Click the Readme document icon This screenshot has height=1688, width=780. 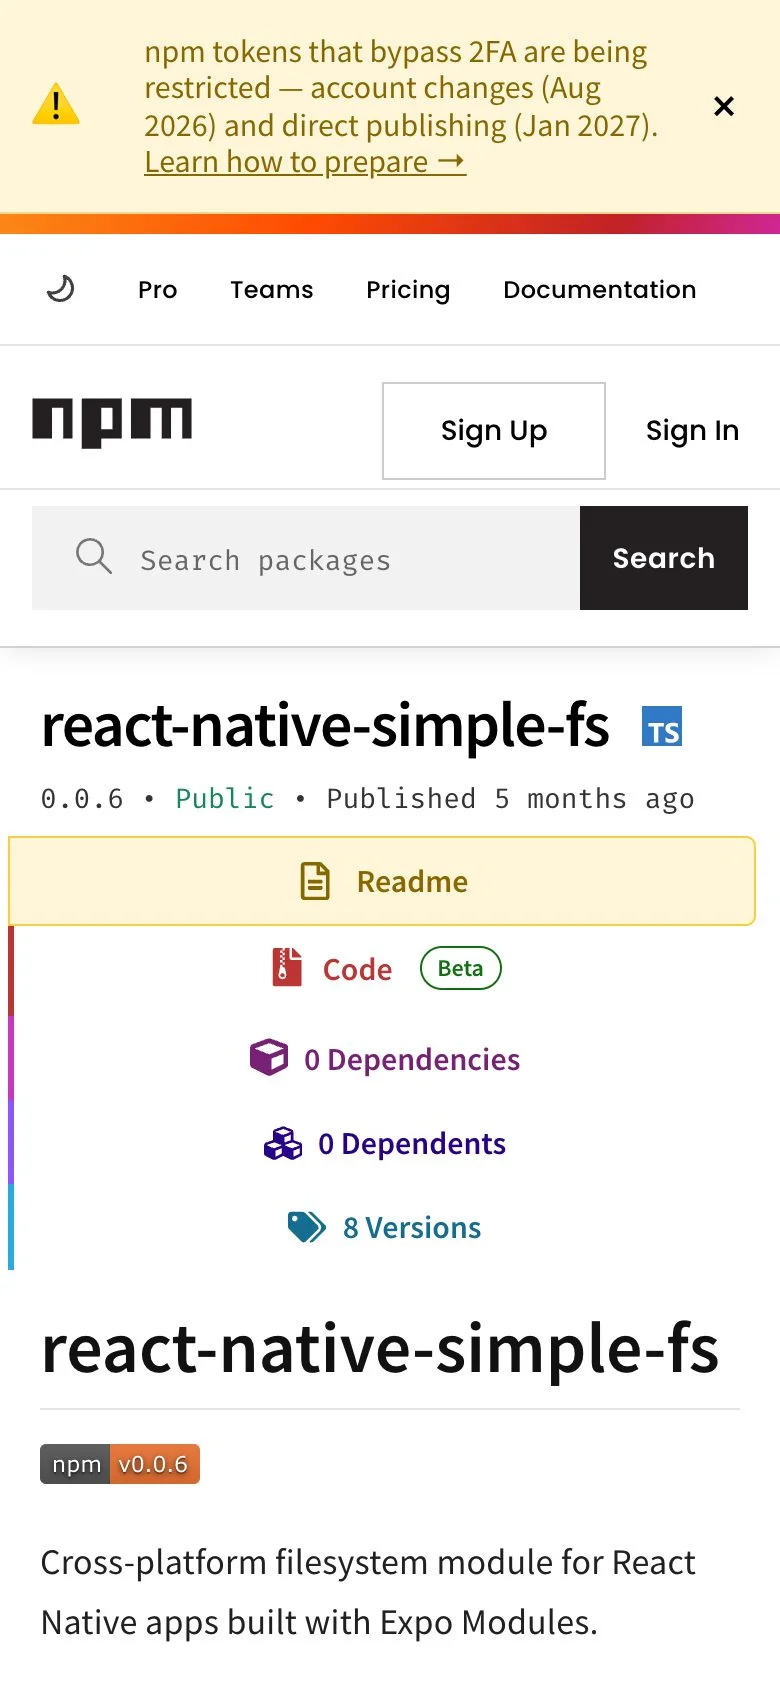[x=315, y=881]
